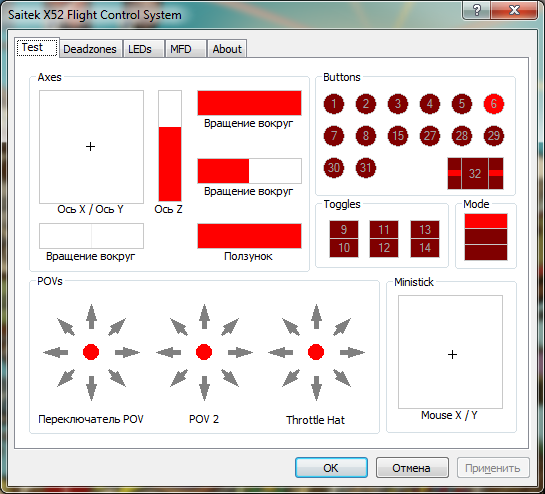545x494 pixels.
Task: Click the center dot of Throttle Hat
Action: (x=316, y=352)
